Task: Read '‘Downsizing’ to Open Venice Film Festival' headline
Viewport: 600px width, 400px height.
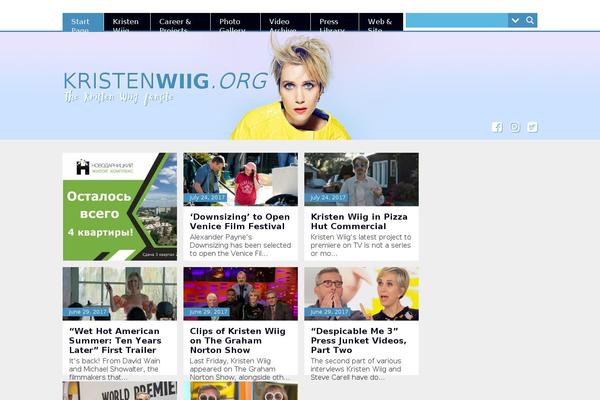Action: 240,222
